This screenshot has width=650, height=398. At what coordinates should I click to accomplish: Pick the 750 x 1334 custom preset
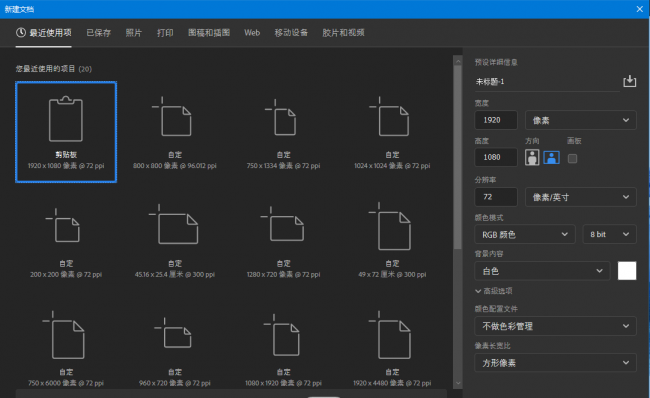284,132
